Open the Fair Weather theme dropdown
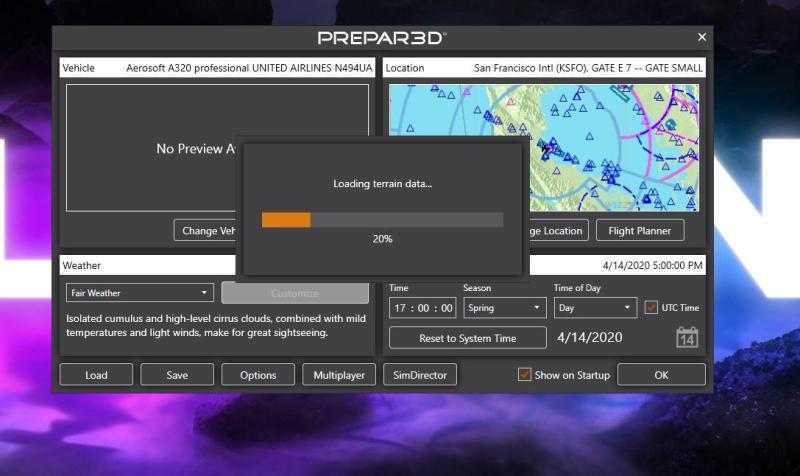 [140, 293]
